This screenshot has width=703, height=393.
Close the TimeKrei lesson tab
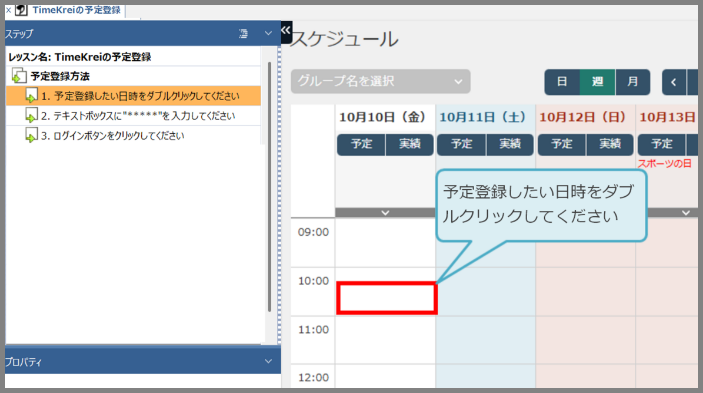pos(9,10)
